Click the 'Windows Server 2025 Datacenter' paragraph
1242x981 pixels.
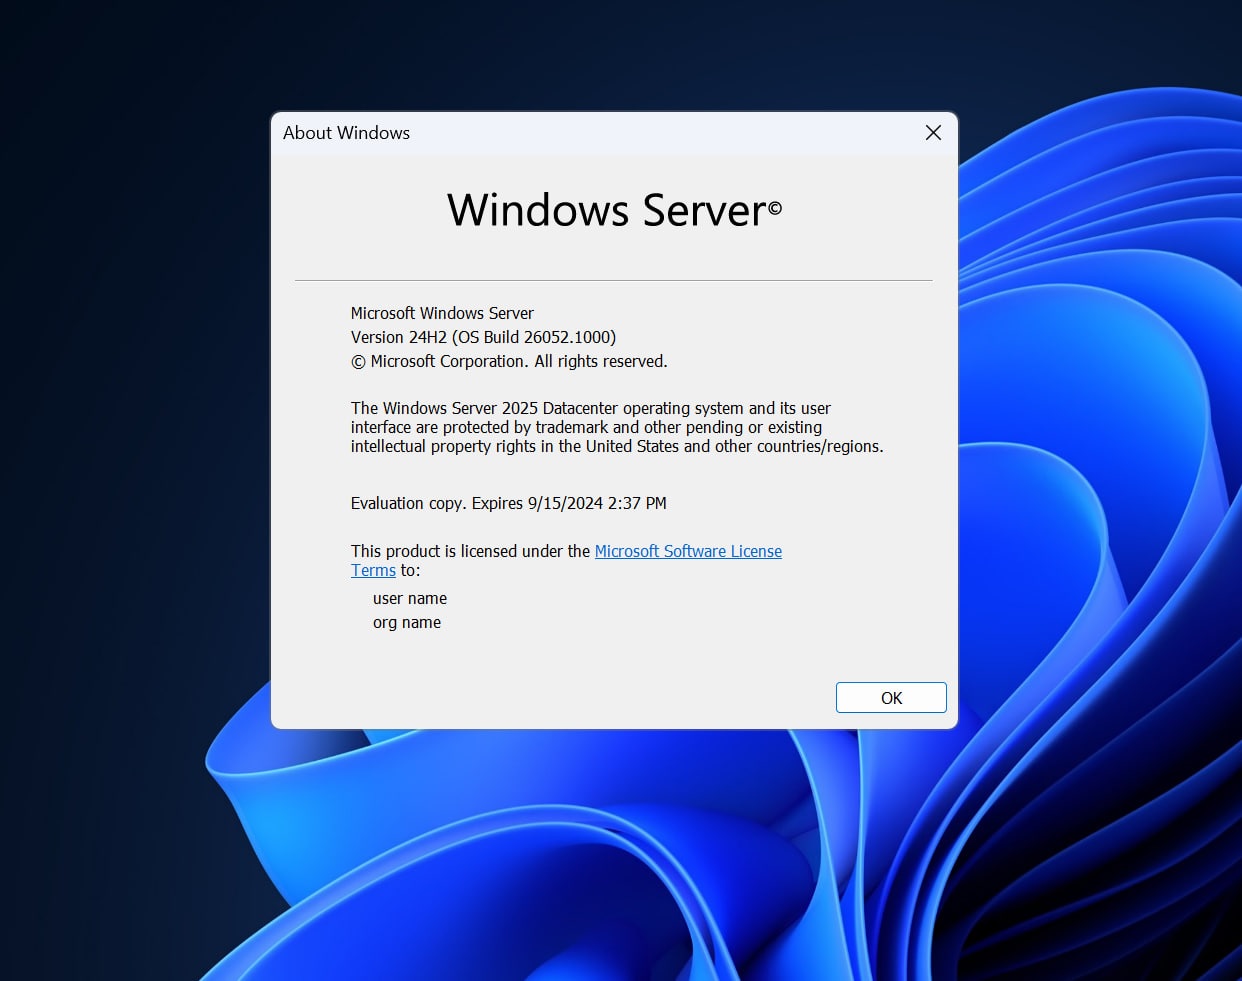[617, 427]
